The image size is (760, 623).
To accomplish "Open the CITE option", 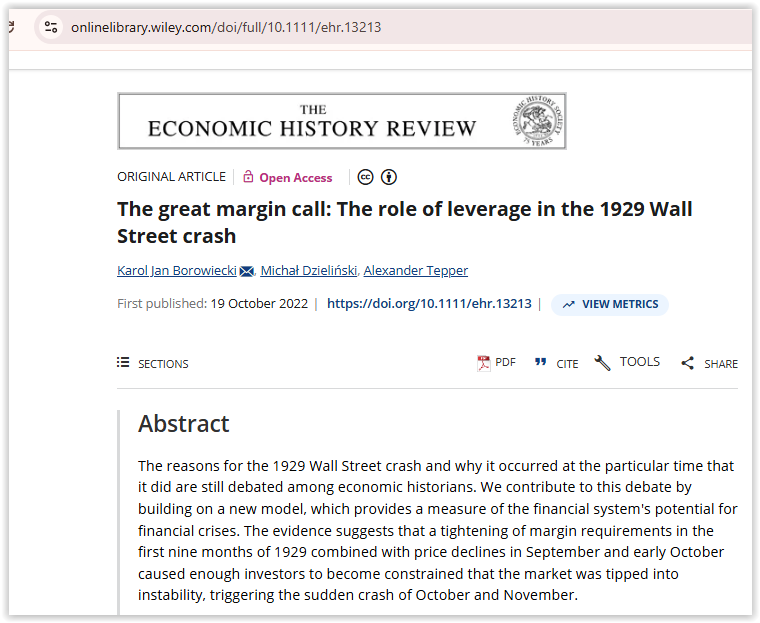I will (x=567, y=364).
